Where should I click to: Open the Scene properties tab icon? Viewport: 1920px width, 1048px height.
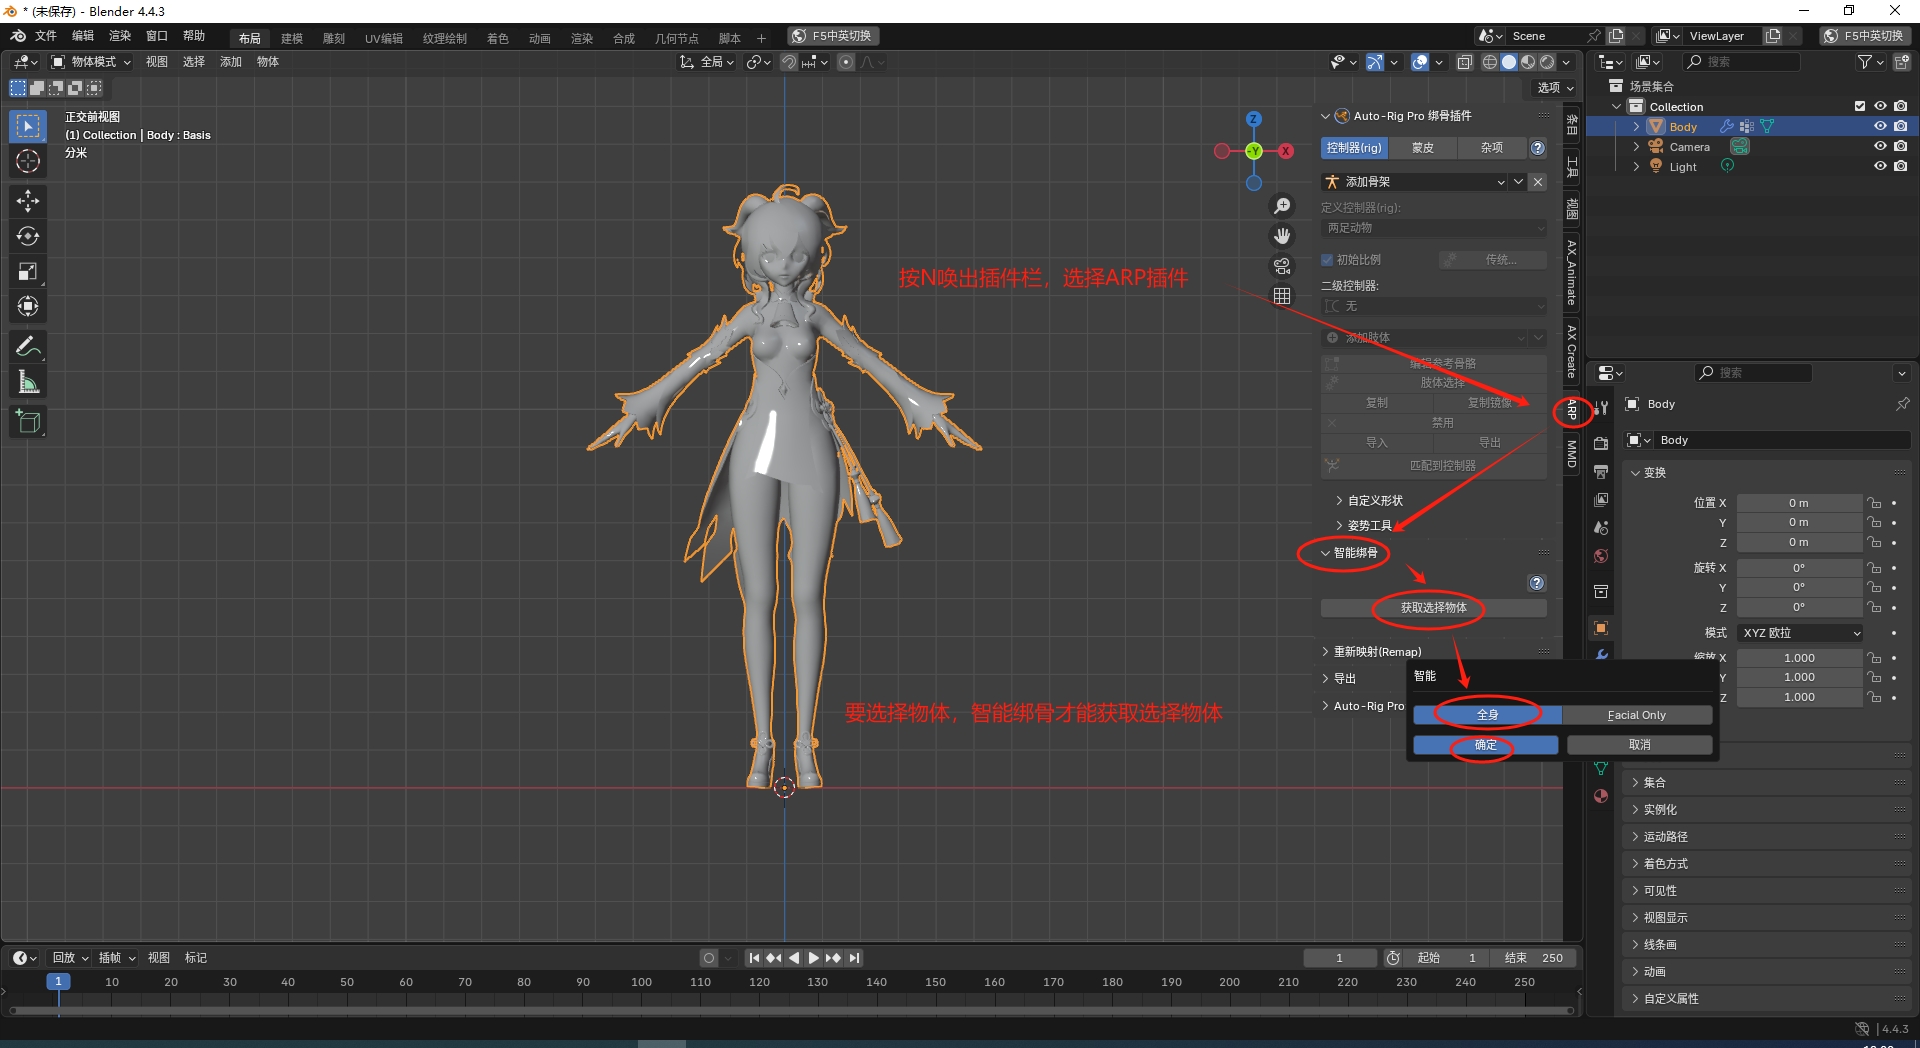tap(1601, 527)
